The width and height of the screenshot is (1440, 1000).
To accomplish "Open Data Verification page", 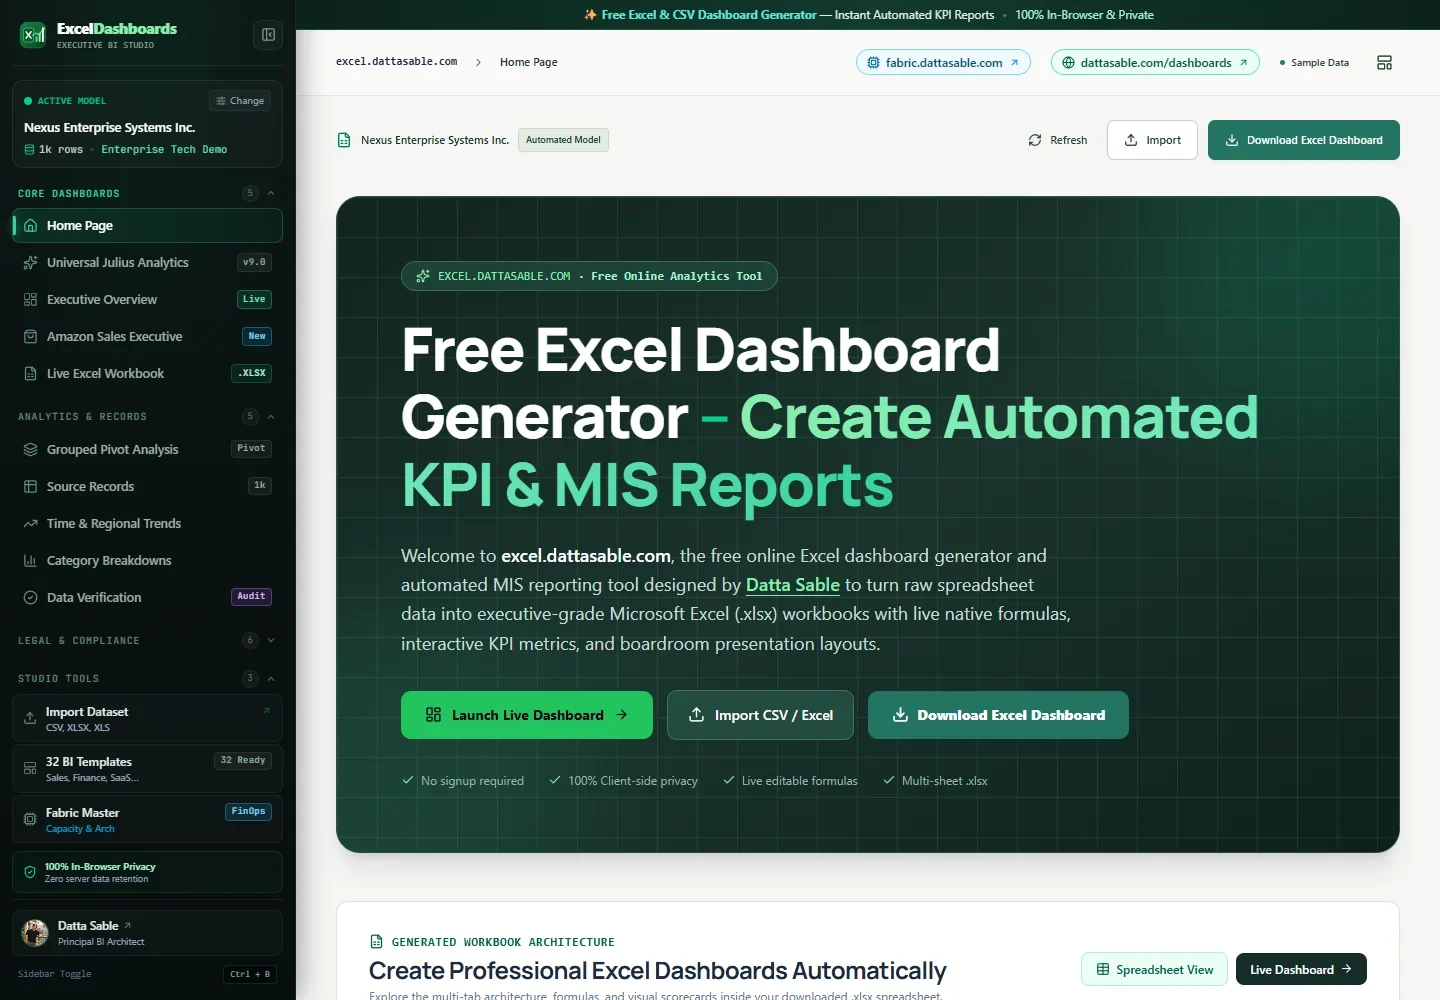I will tap(147, 598).
